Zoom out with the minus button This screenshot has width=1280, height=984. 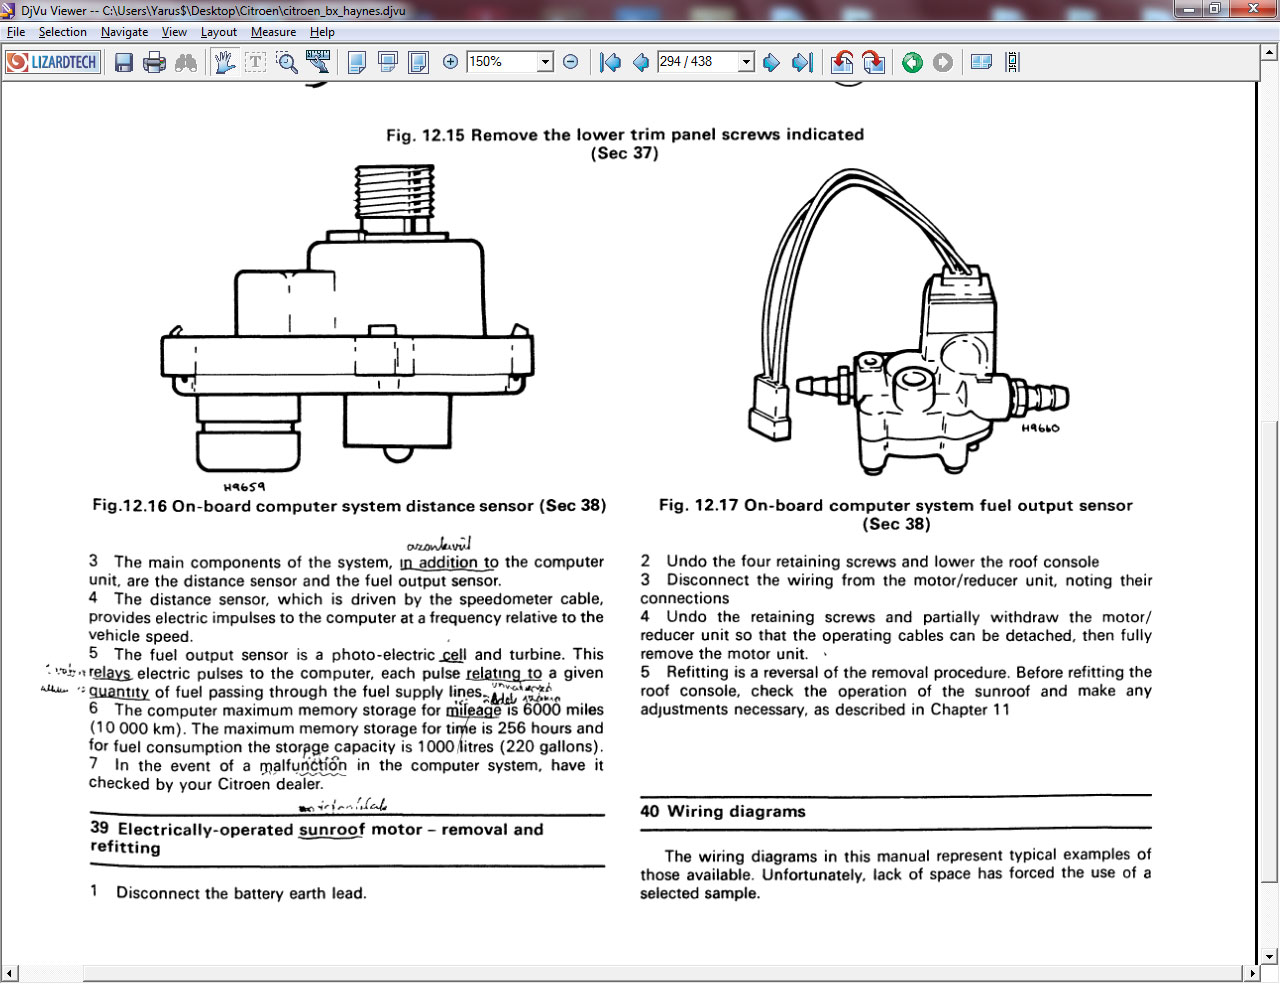(x=571, y=62)
